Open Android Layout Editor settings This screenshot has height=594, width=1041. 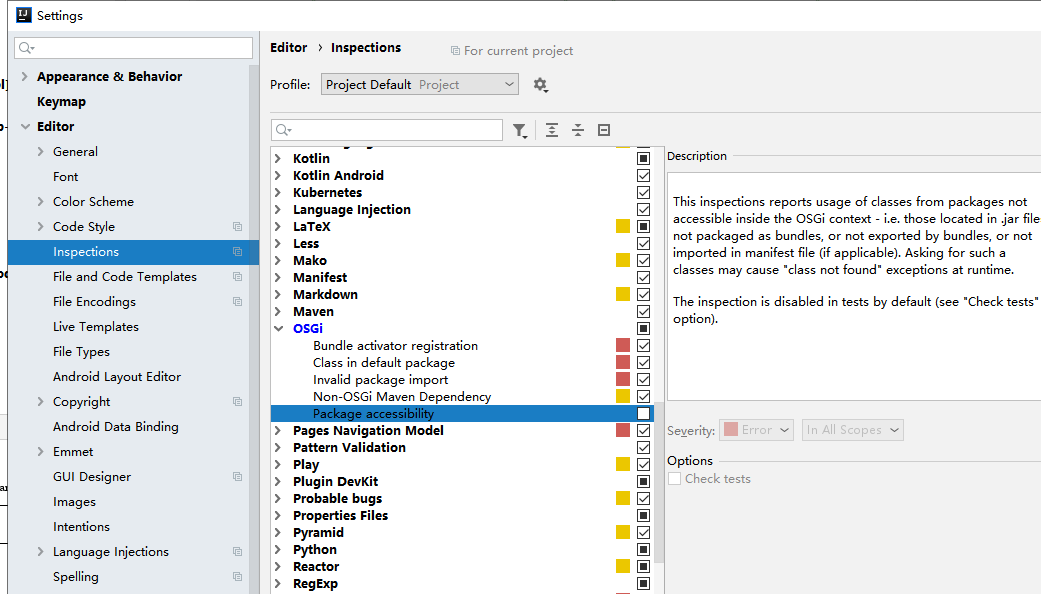[x=117, y=377]
